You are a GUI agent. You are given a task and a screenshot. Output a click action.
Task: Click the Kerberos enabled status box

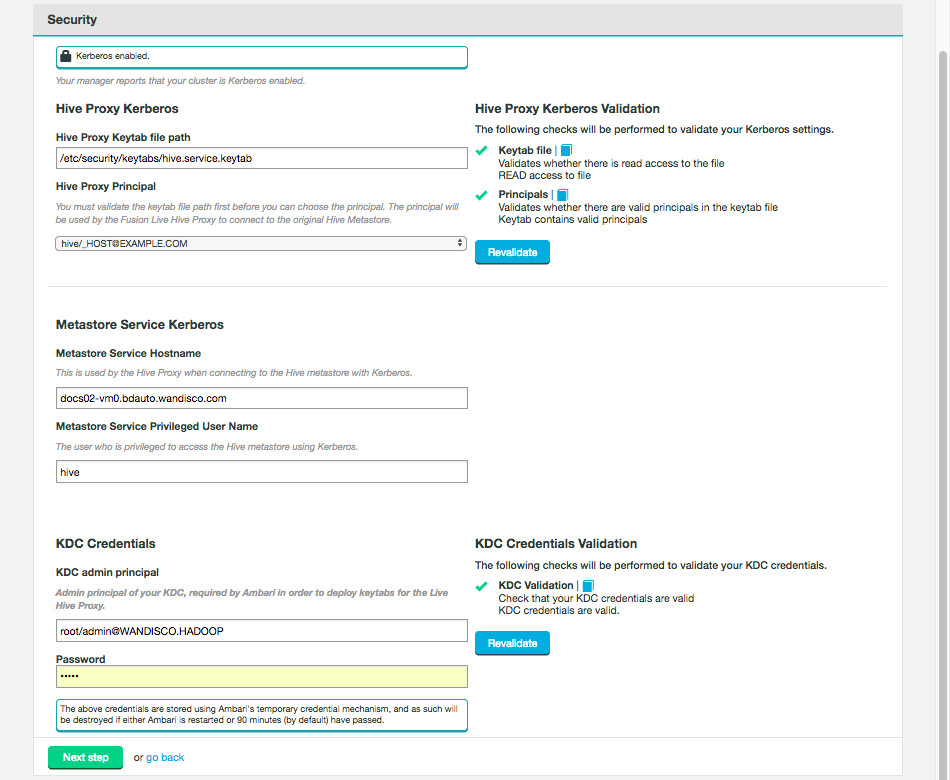(x=262, y=57)
